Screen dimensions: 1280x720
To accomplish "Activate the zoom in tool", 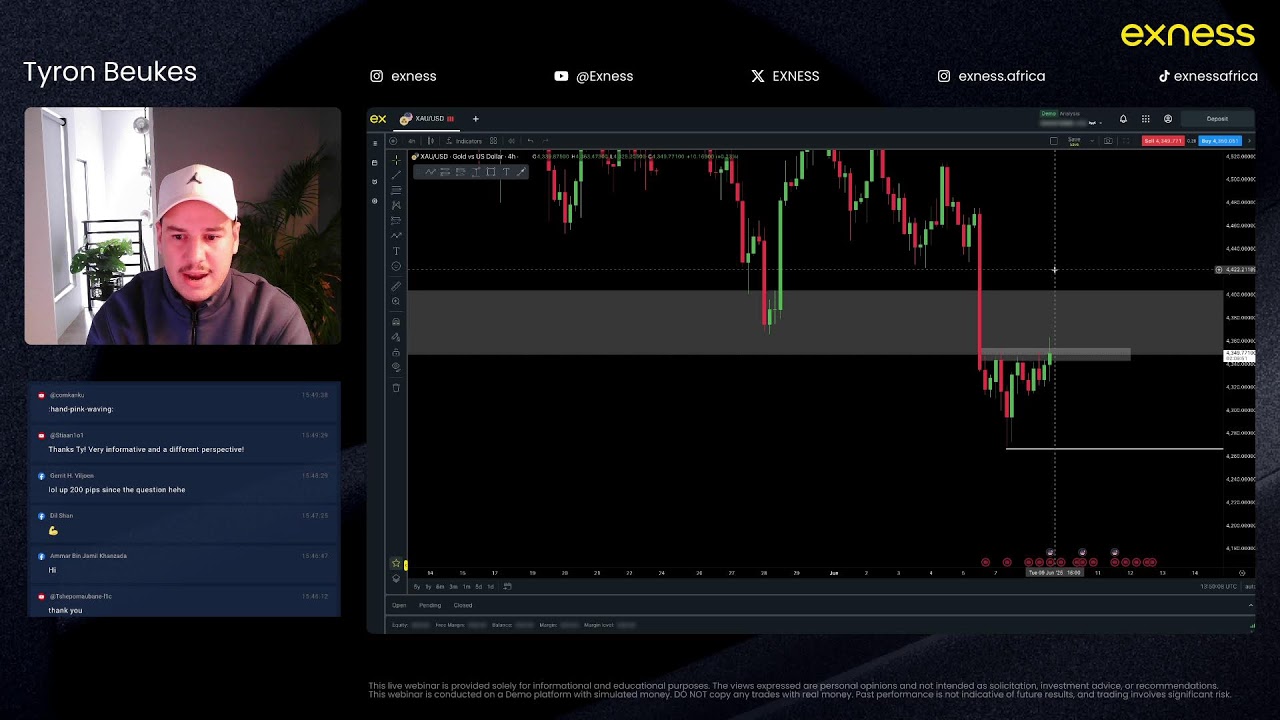I will click(x=396, y=301).
